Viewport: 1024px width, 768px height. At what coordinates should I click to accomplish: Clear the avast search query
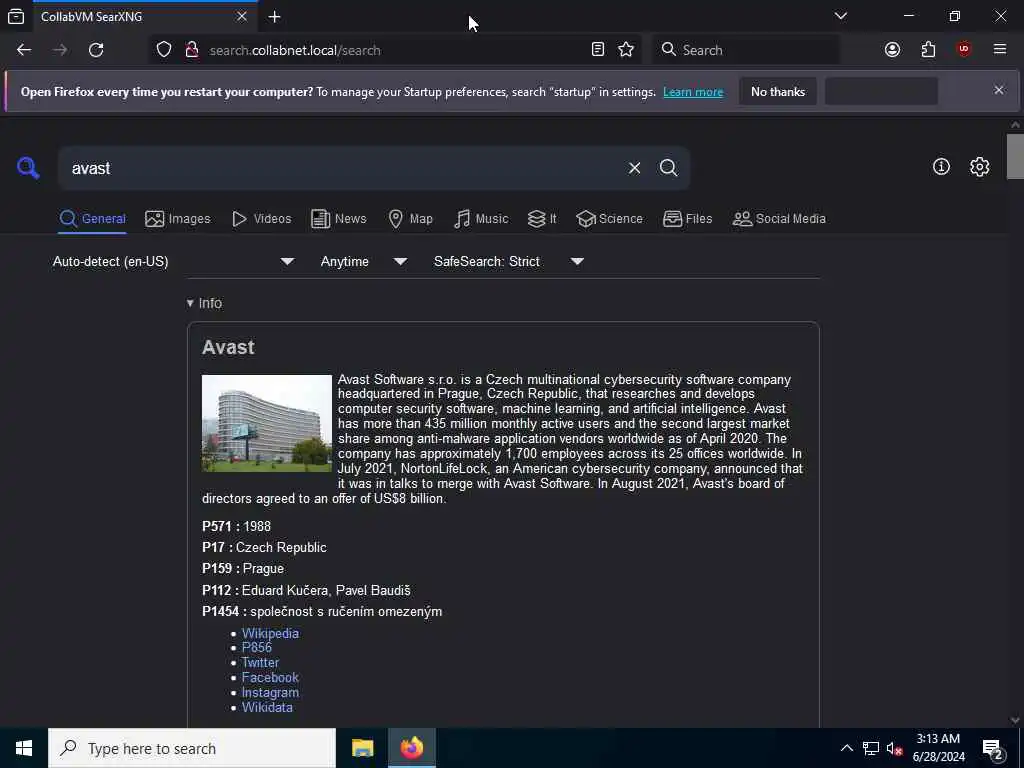(x=634, y=168)
